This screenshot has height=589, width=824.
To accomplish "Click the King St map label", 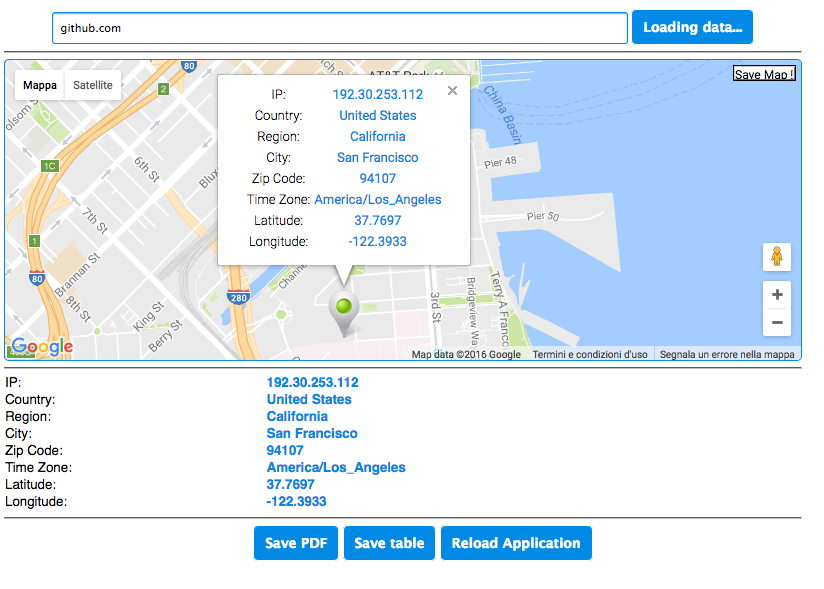I will tap(148, 316).
